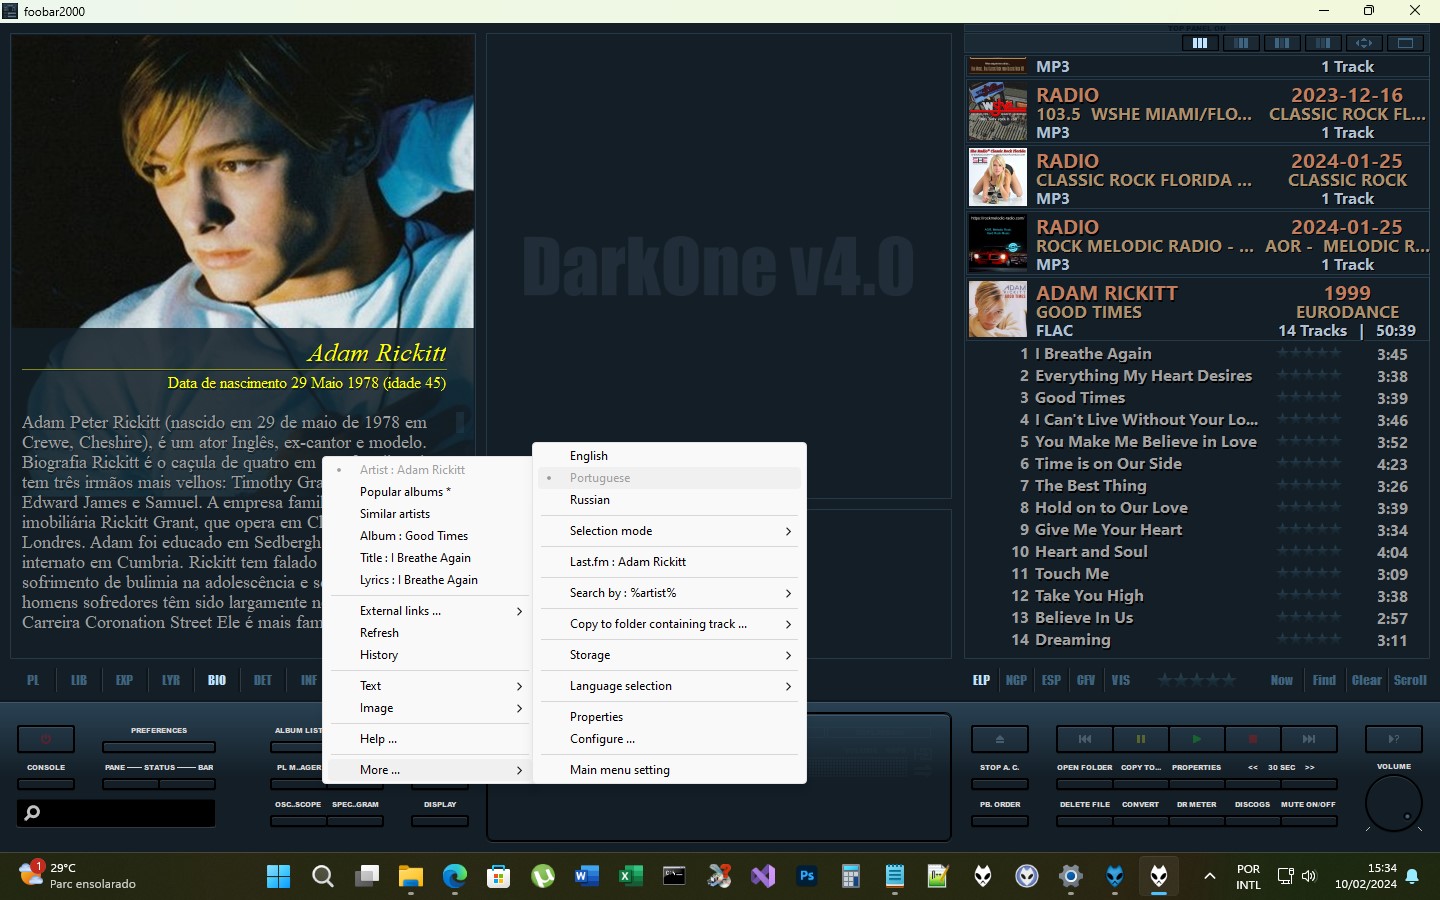This screenshot has width=1440, height=900.
Task: Click the black search input field
Action: [x=116, y=813]
